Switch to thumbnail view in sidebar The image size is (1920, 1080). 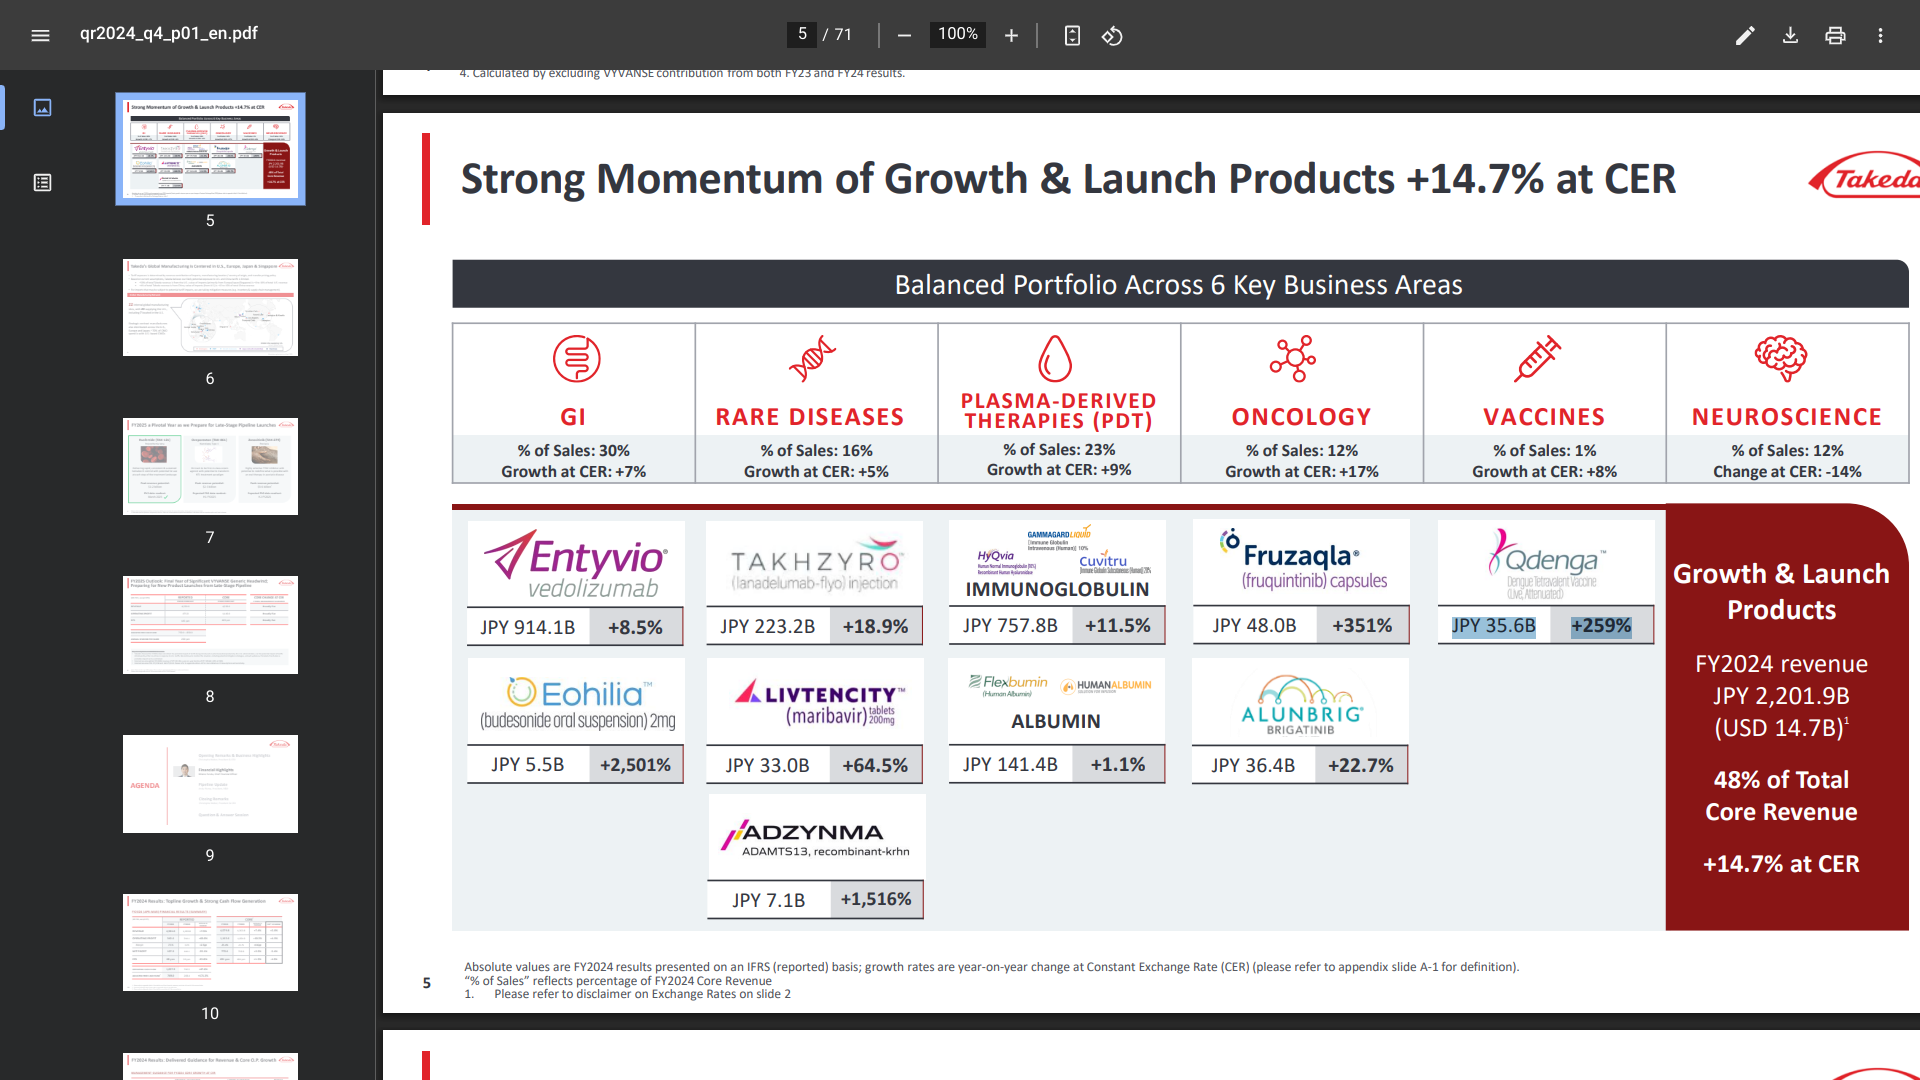point(42,107)
